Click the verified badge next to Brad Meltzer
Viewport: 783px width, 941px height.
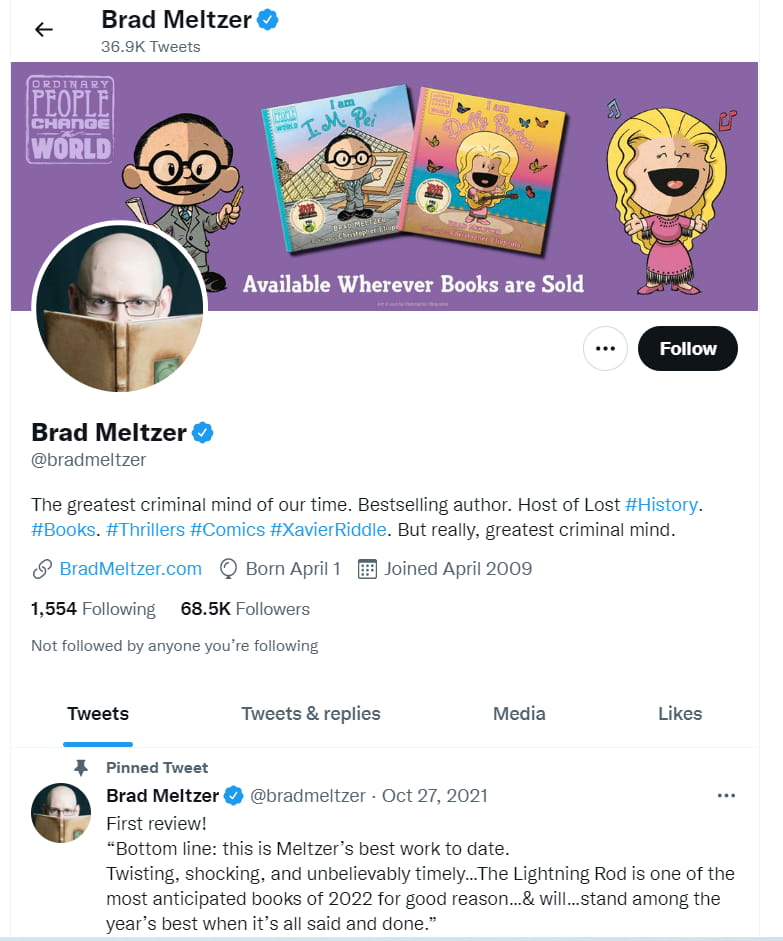(202, 432)
